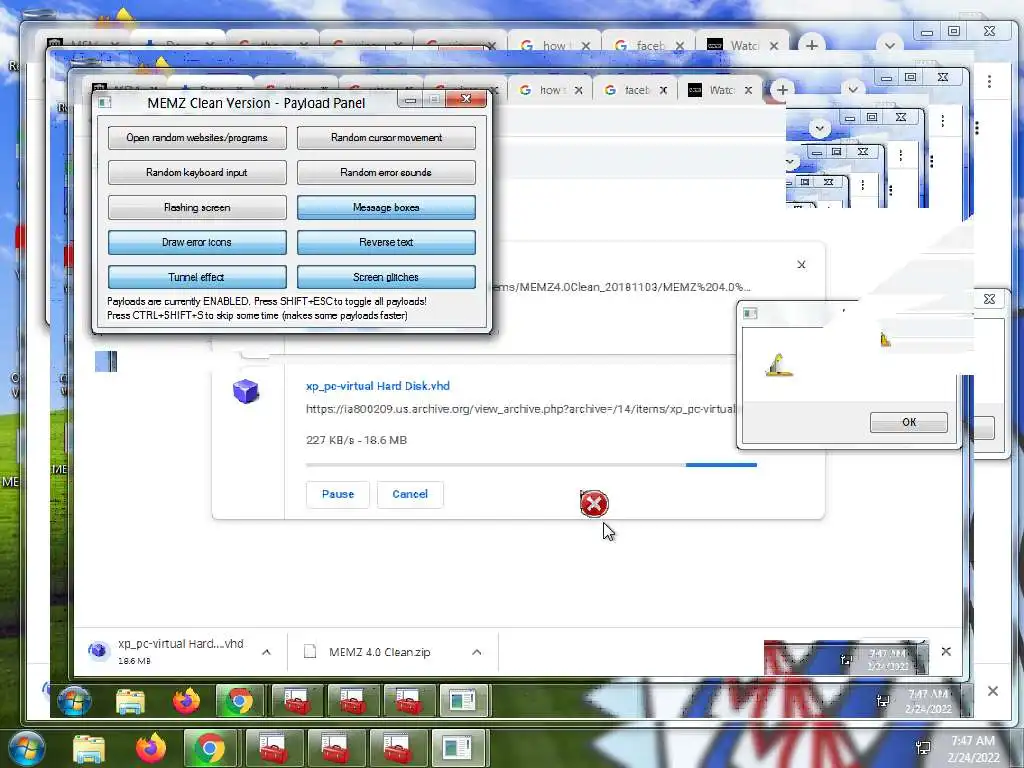Open the Chrome three-dot menu of the outermost window
Screen dimensions: 1024x768
pyautogui.click(x=989, y=81)
